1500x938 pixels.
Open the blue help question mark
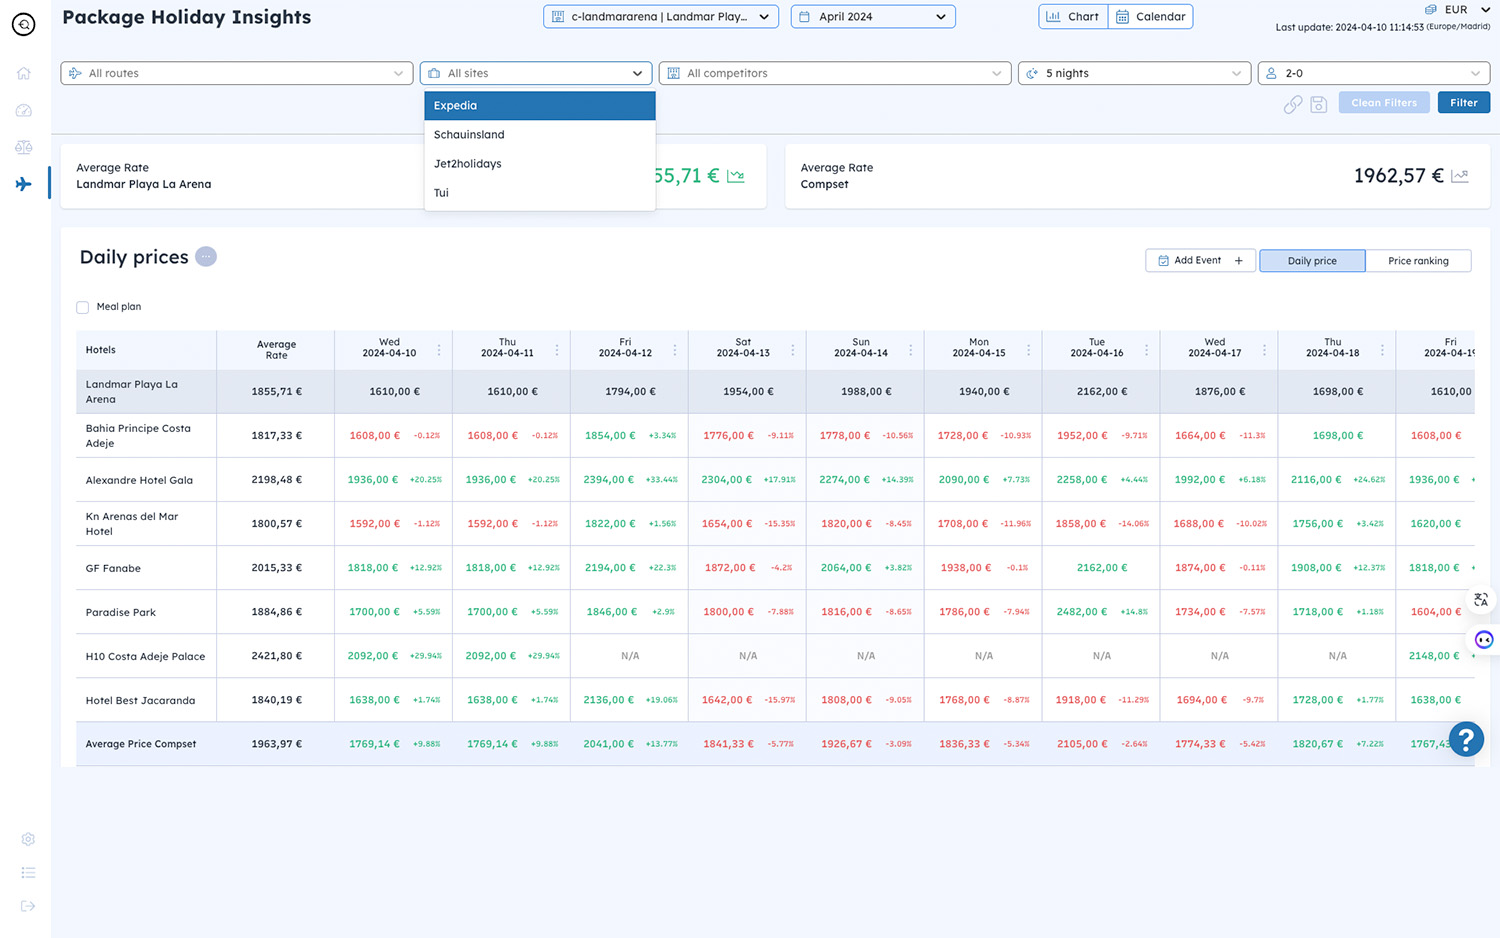pos(1466,740)
